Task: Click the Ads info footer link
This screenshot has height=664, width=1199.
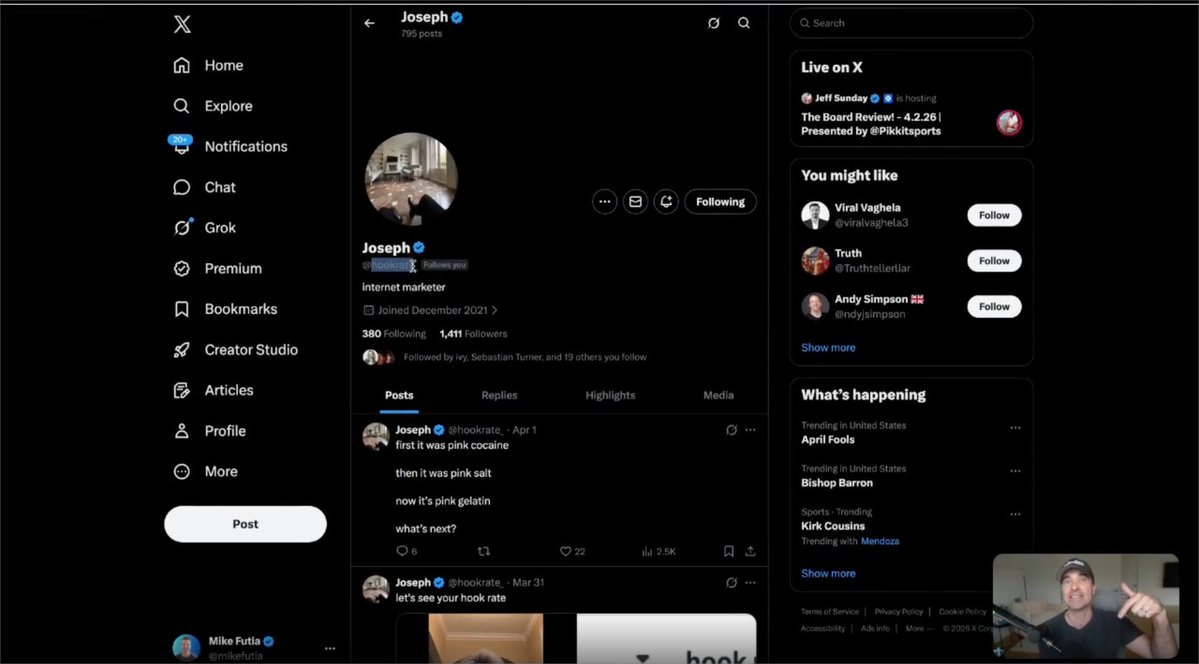Action: pyautogui.click(x=876, y=628)
